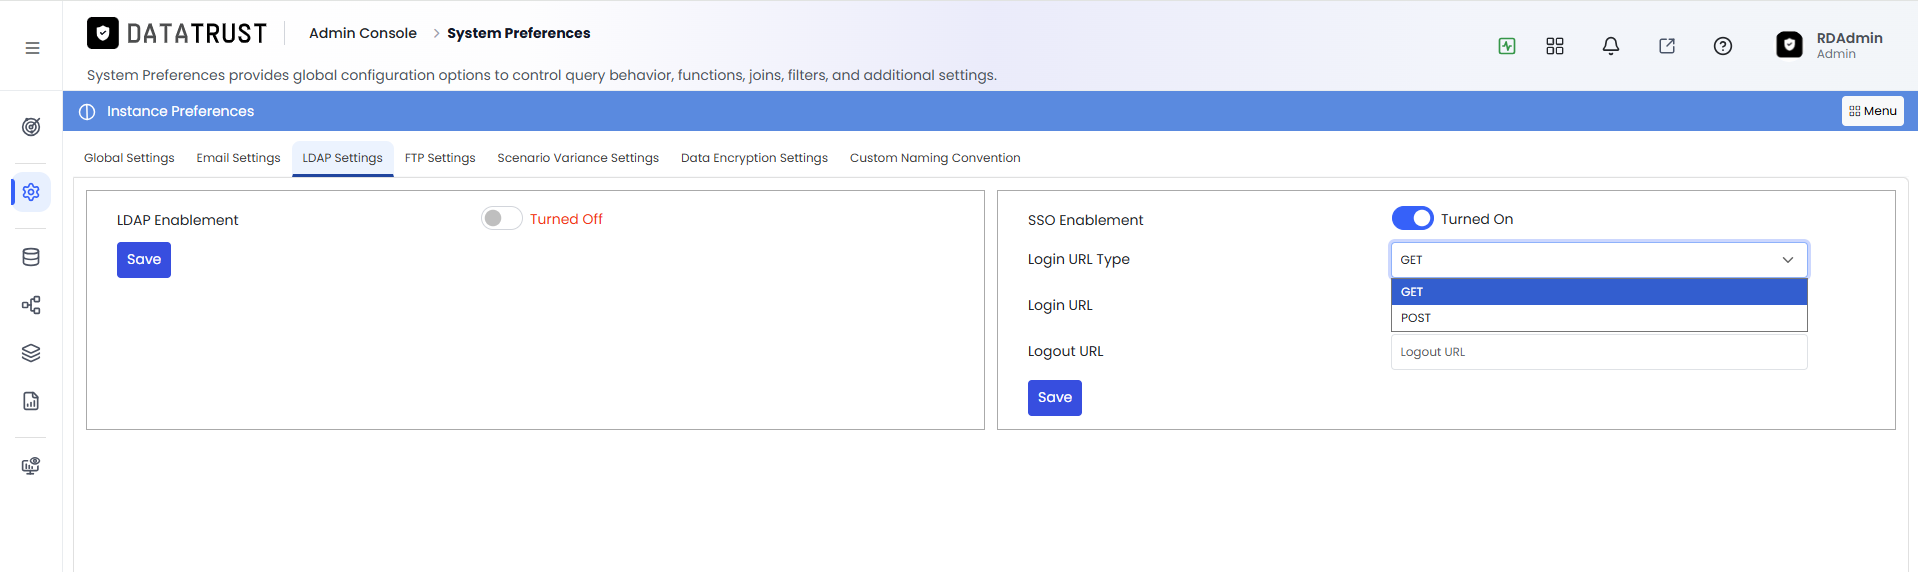Choose GET option in dropdown list
This screenshot has height=572, width=1918.
pyautogui.click(x=1599, y=292)
